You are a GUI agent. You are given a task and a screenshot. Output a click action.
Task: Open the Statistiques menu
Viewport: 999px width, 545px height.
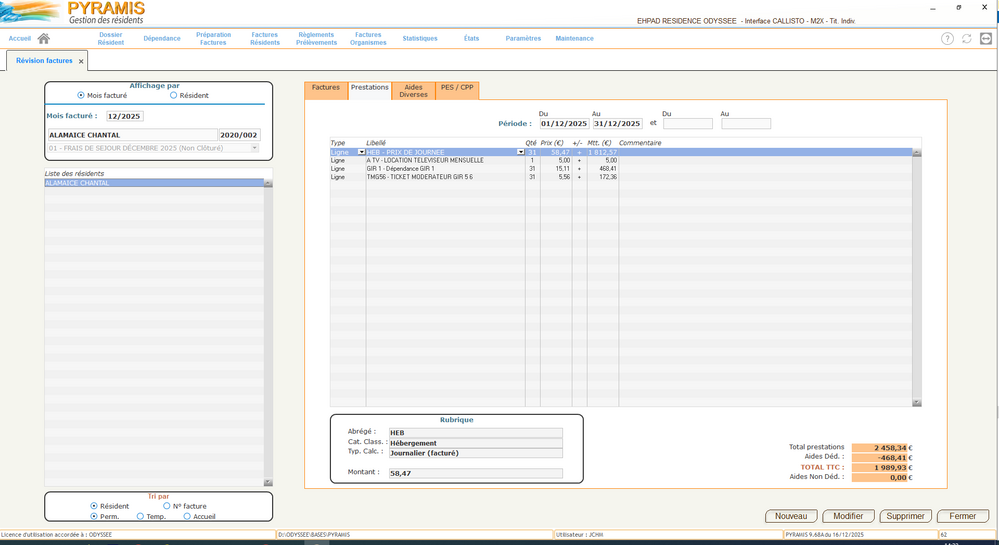(x=420, y=39)
